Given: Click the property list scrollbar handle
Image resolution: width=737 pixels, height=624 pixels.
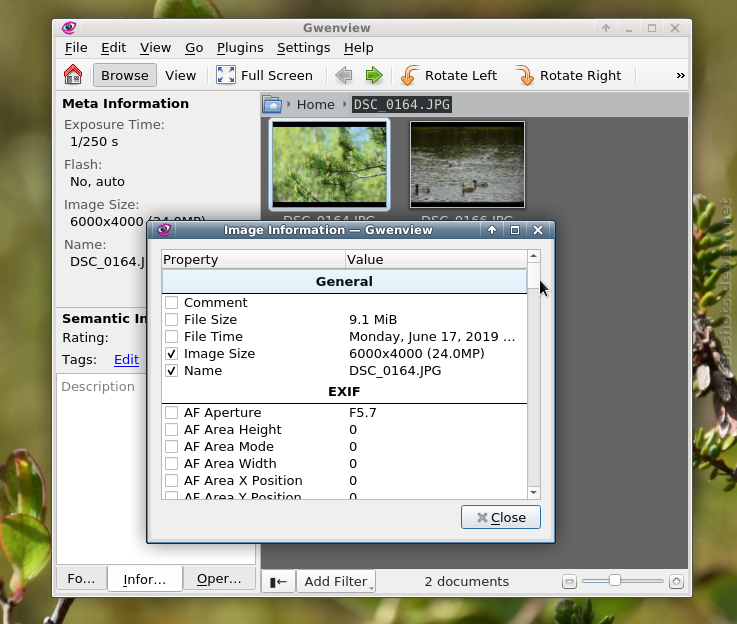Looking at the screenshot, I should tap(533, 276).
